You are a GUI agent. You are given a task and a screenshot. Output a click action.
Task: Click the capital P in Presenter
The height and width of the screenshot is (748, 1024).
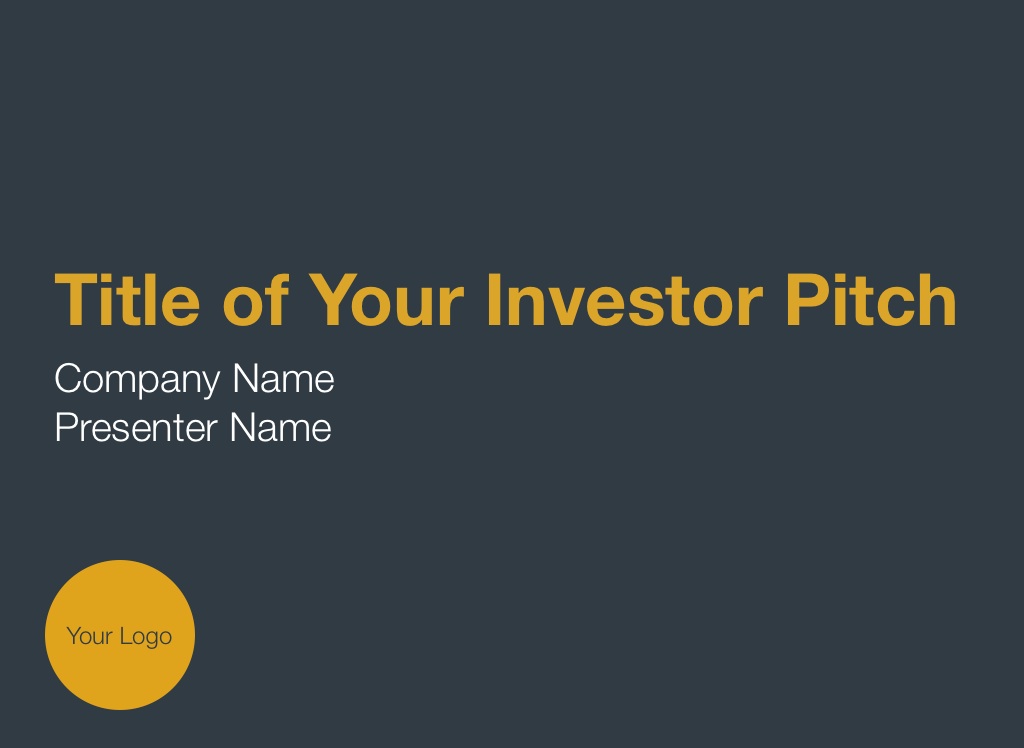click(x=66, y=428)
